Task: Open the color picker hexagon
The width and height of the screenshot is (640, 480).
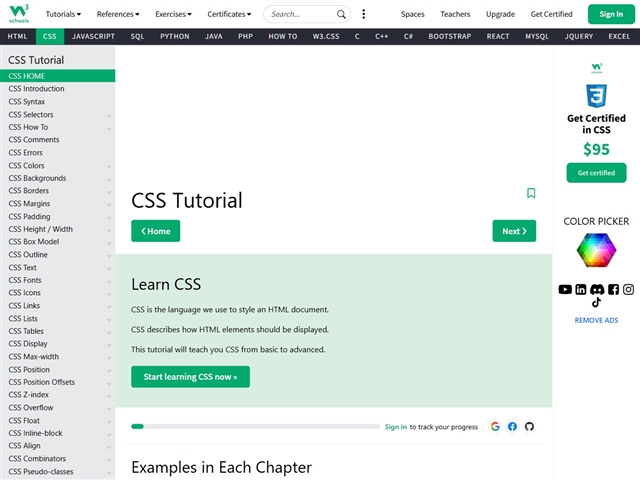Action: click(596, 250)
